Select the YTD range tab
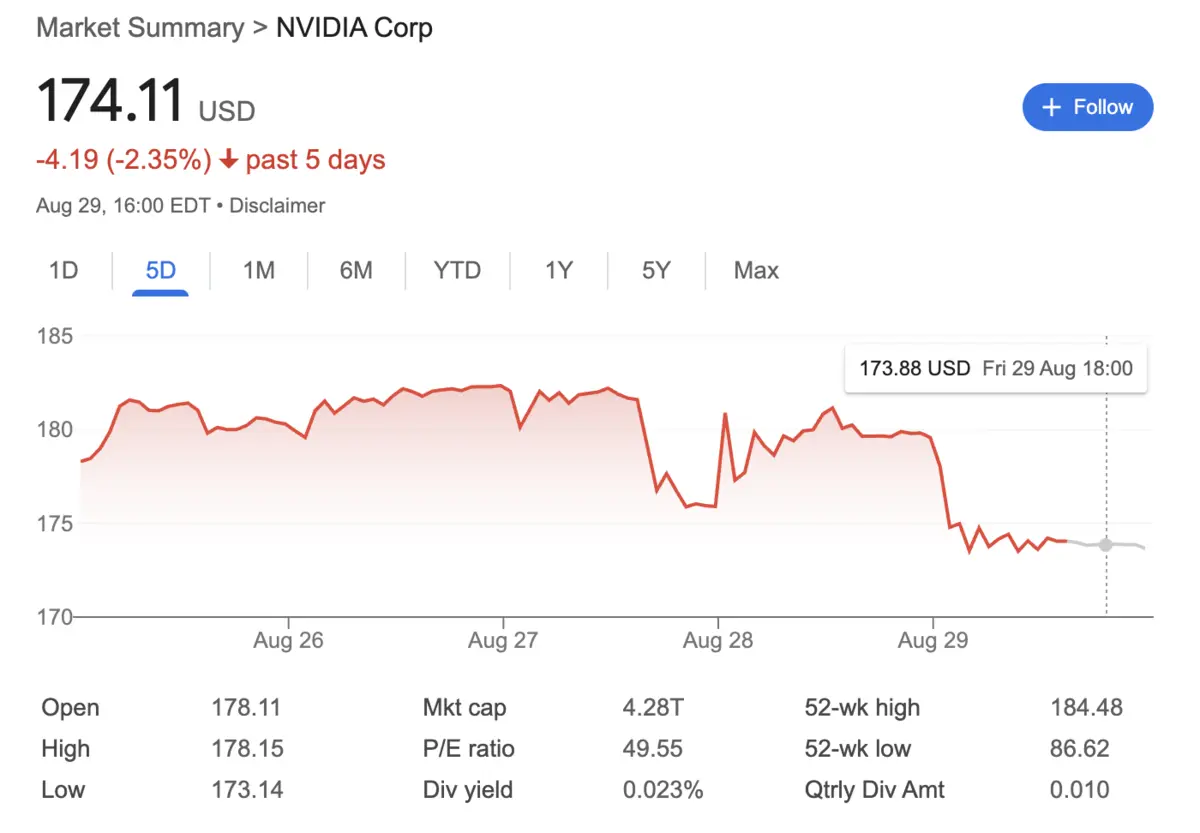The image size is (1200, 833). click(457, 270)
